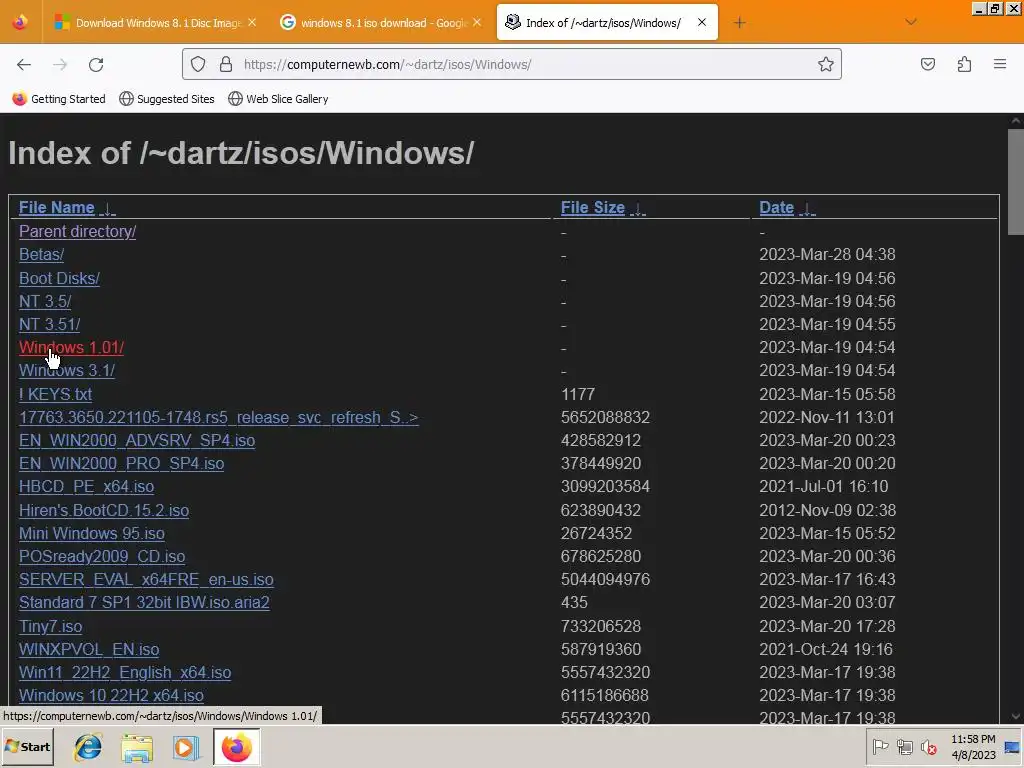Click descending arrow next to Date
This screenshot has width=1024, height=768.
tap(808, 209)
